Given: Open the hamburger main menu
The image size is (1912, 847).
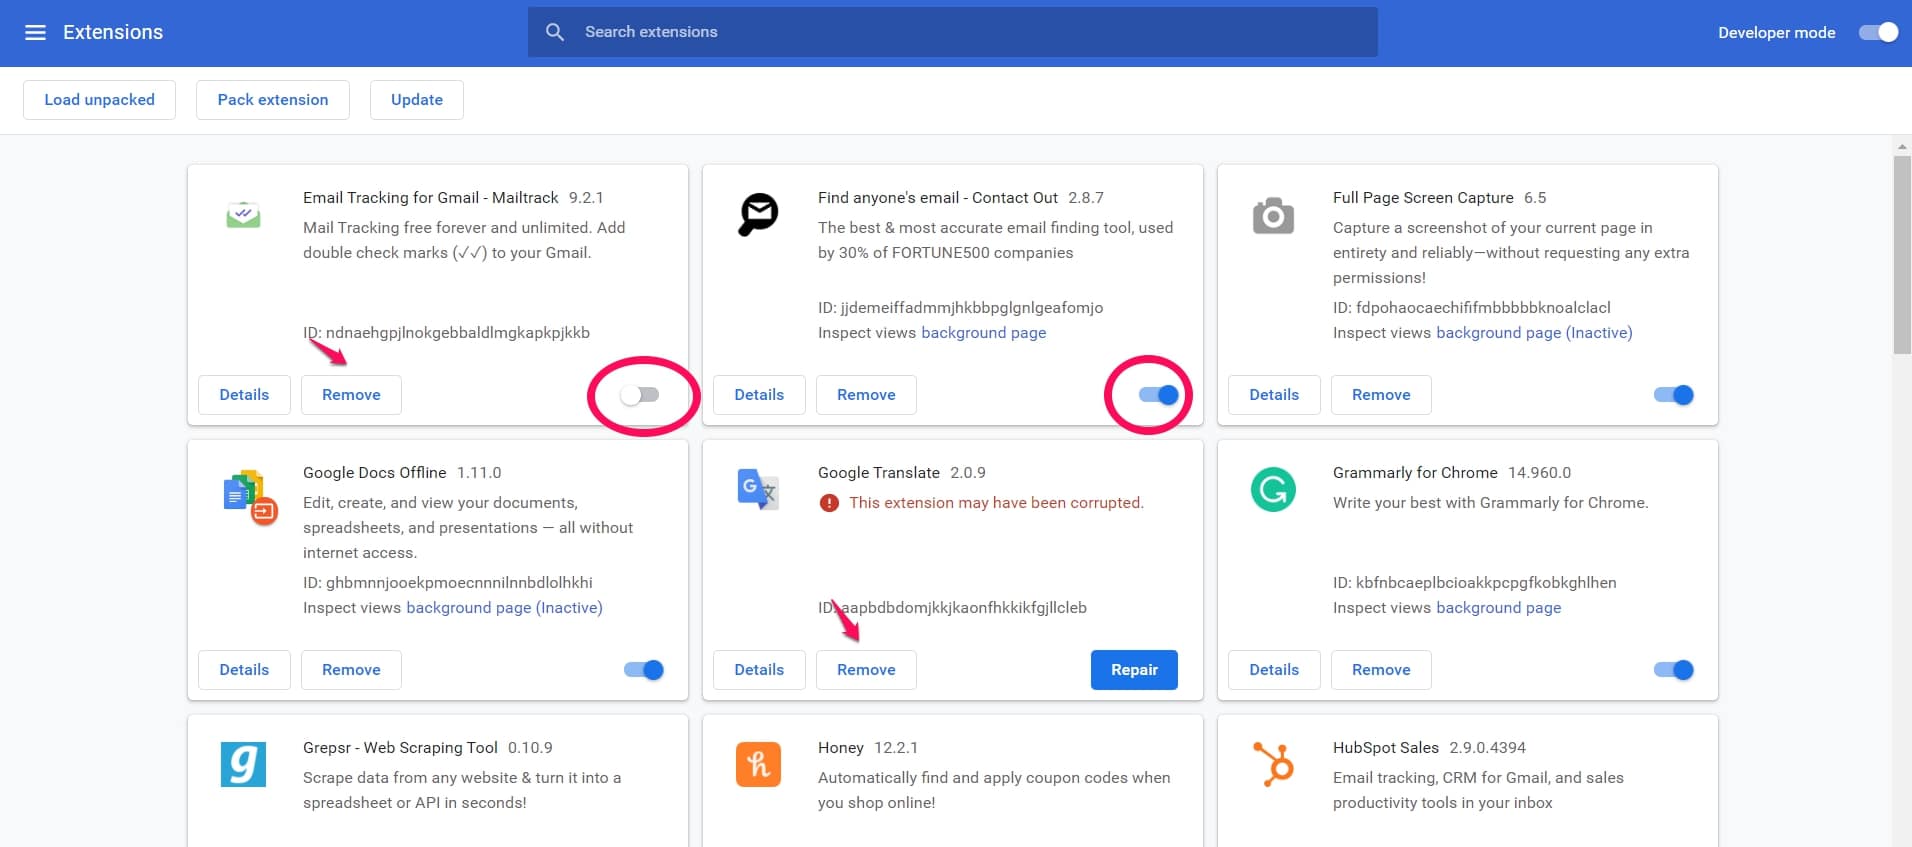Looking at the screenshot, I should tap(35, 33).
